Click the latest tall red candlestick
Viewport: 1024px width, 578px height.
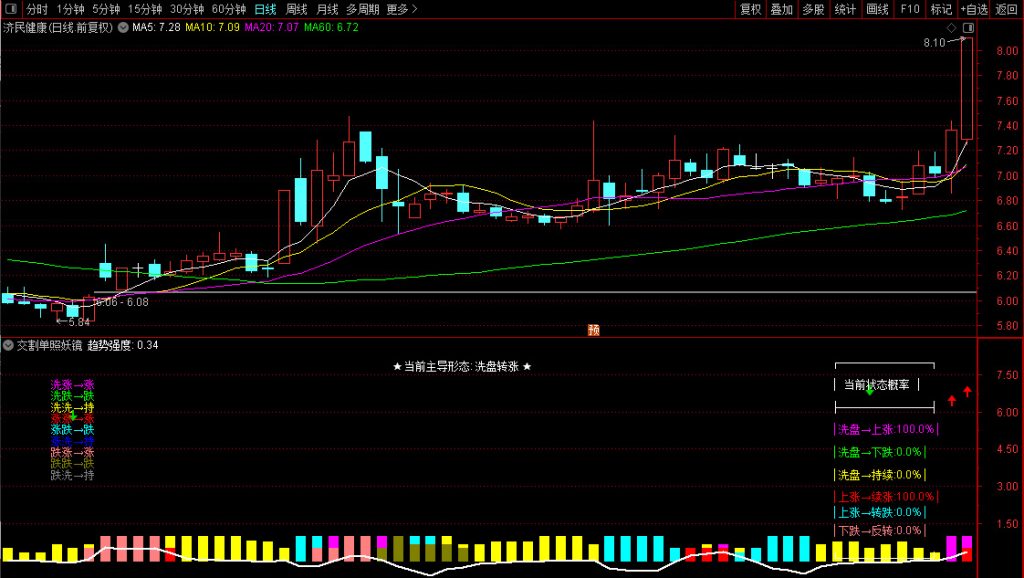(967, 88)
